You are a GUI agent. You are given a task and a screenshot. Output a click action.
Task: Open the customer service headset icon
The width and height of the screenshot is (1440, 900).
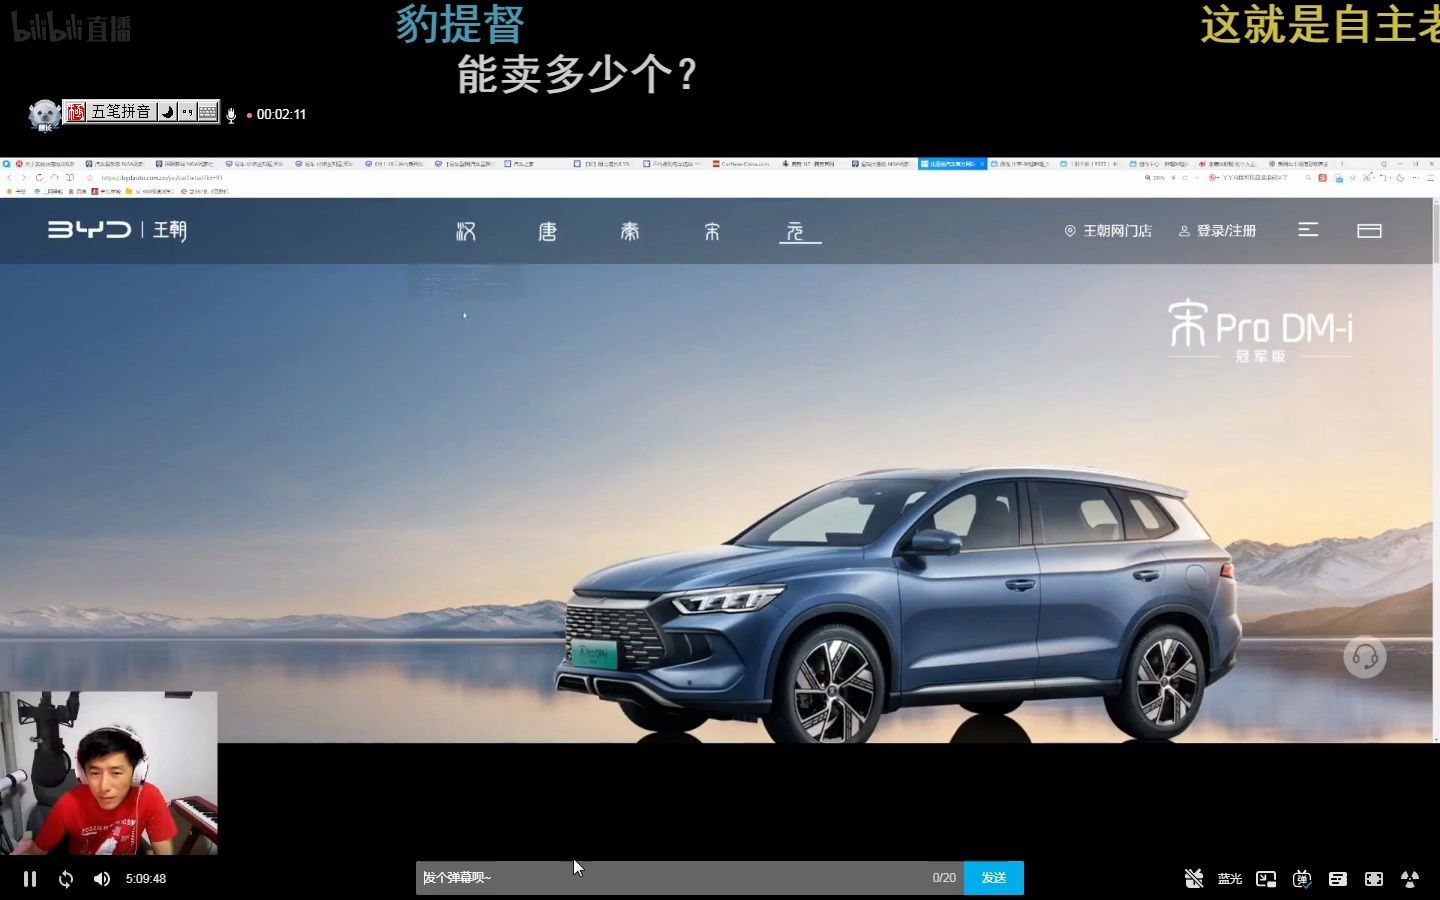(x=1365, y=657)
